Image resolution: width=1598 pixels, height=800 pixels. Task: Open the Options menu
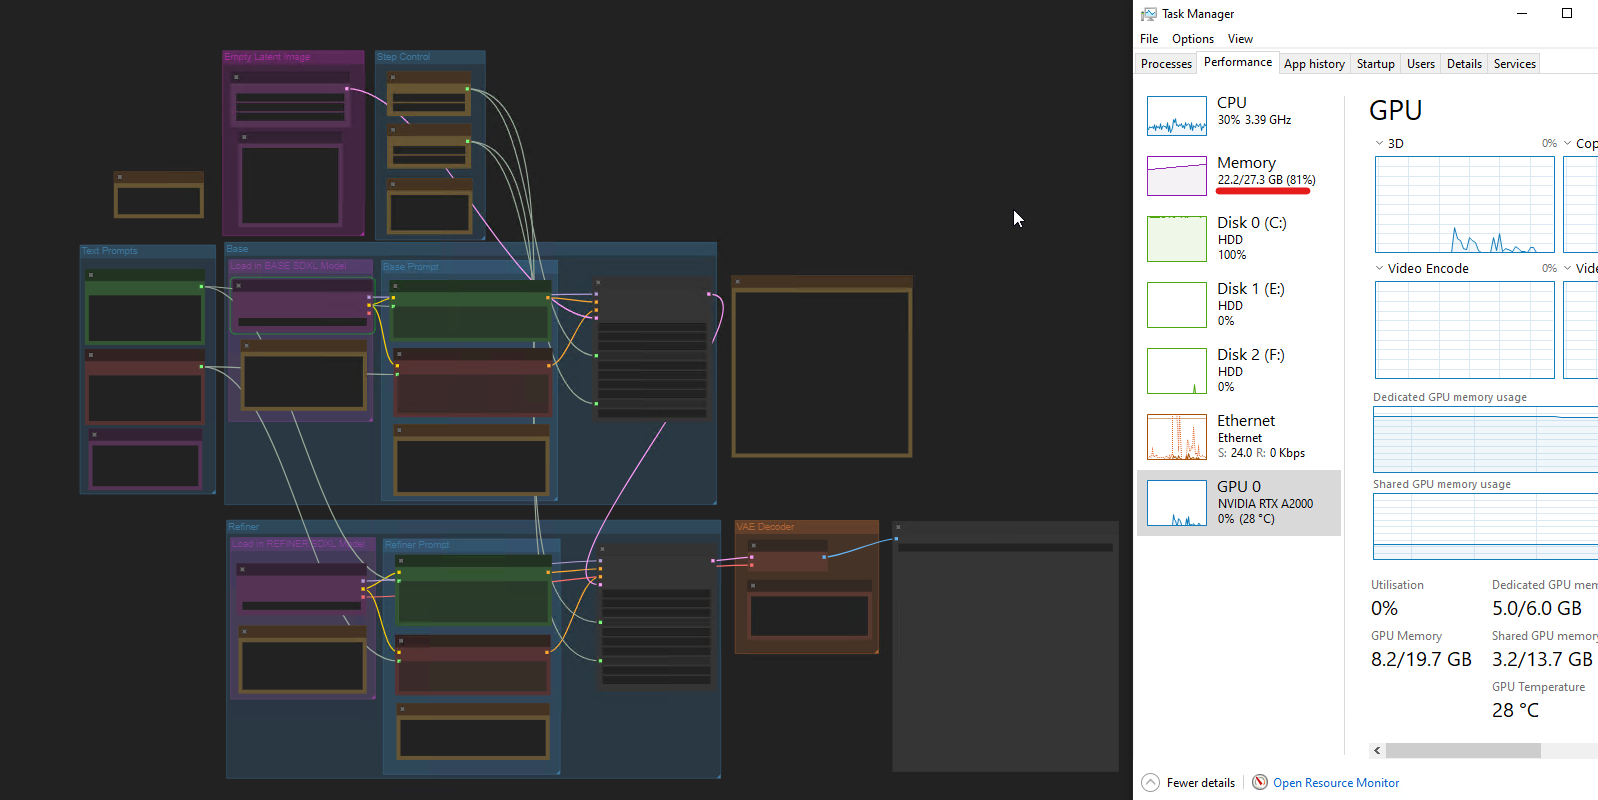coord(1192,39)
